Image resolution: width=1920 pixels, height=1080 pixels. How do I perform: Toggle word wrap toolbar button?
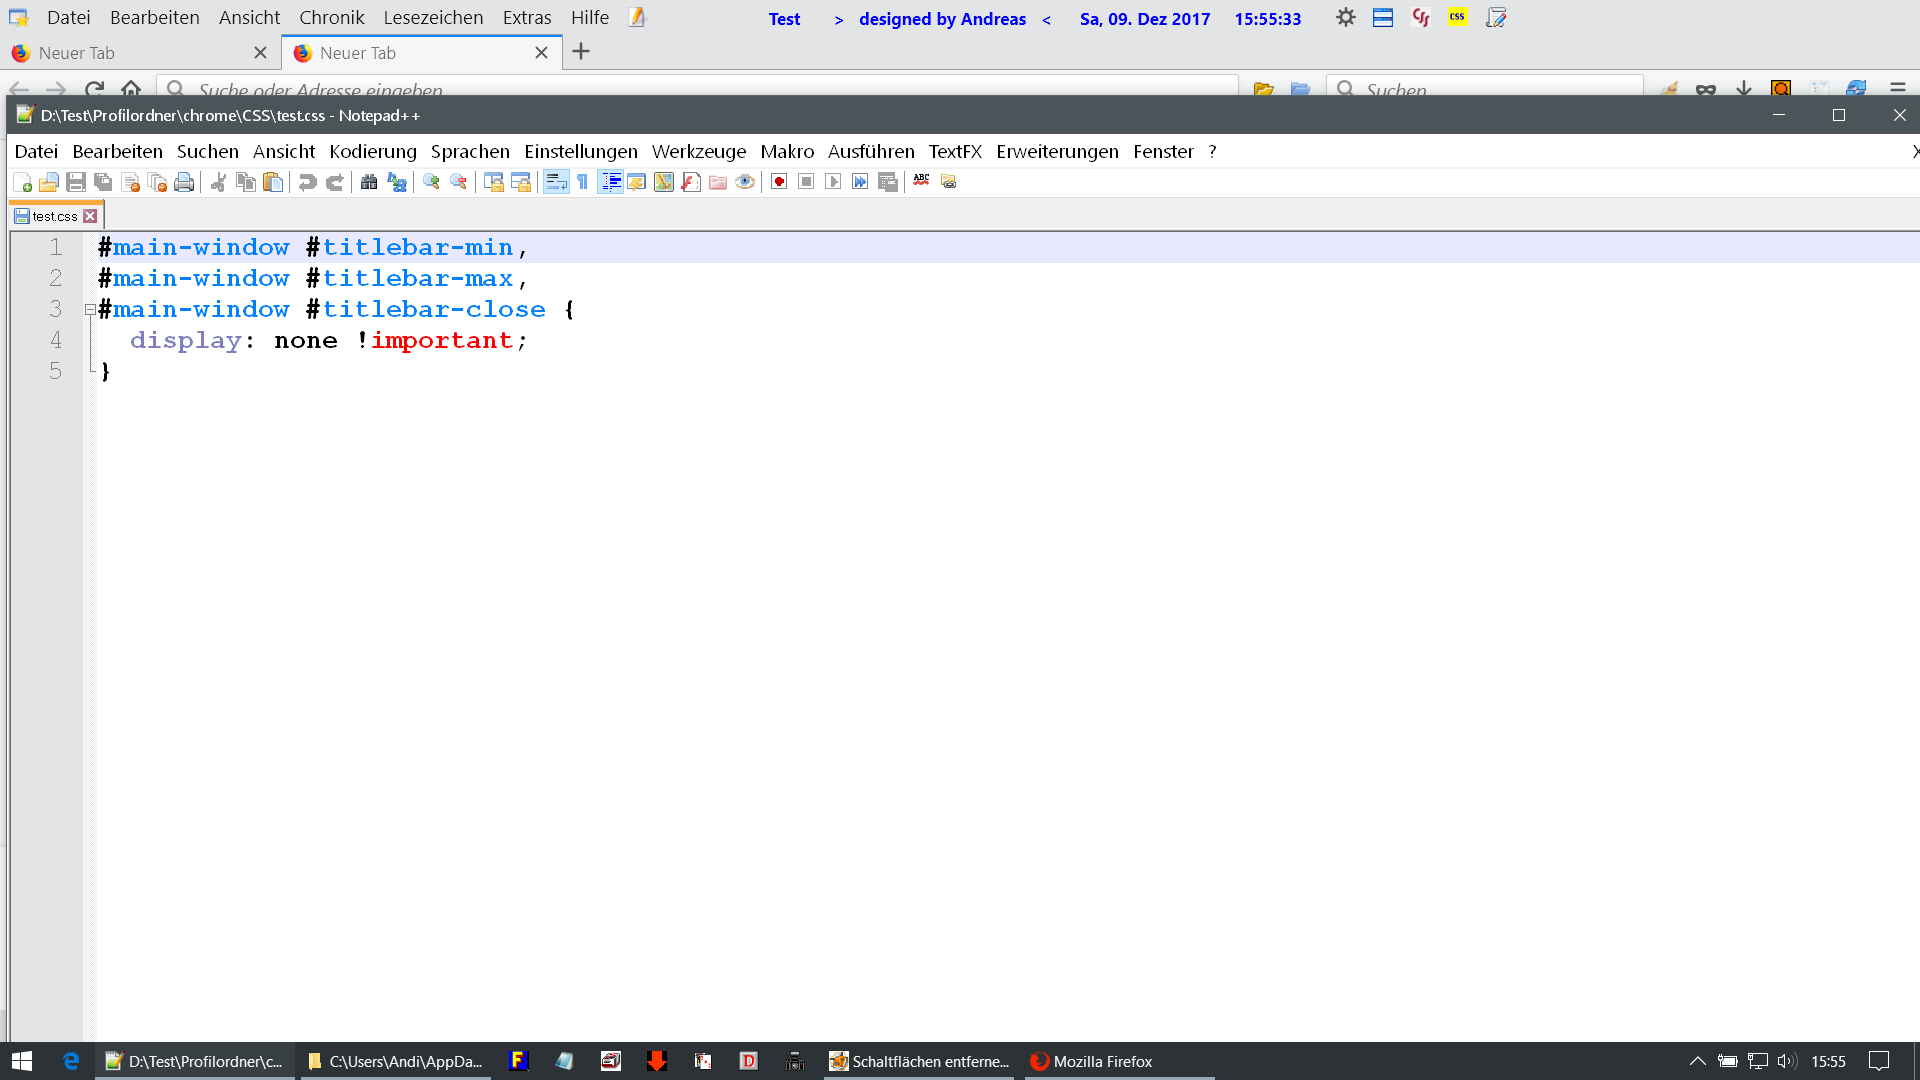tap(556, 182)
